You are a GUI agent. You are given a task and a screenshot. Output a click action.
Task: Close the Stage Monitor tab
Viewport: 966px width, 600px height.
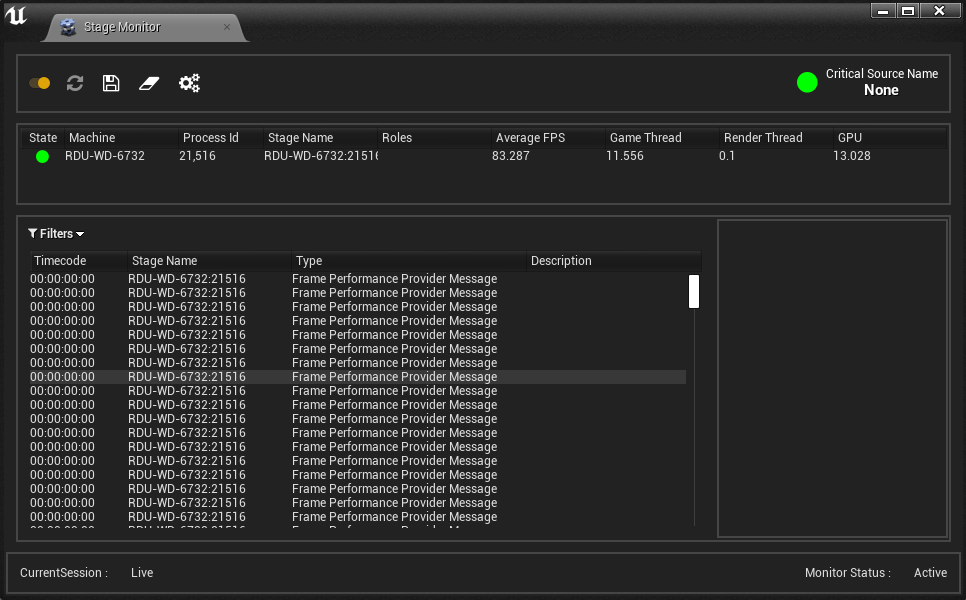pyautogui.click(x=227, y=28)
